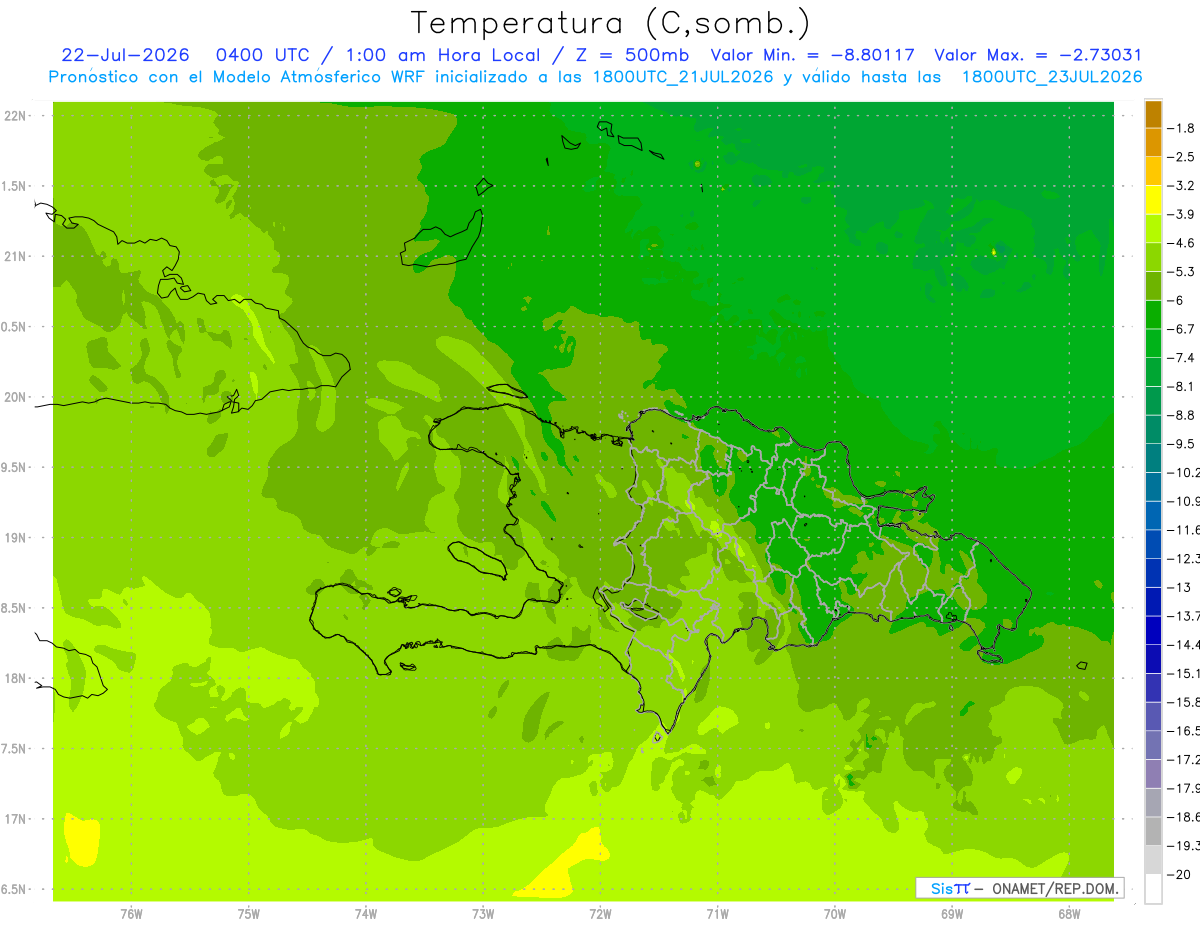This screenshot has height=927, width=1200.
Task: Click the 'Valor Max. = -2.73031' value
Action: (1037, 56)
